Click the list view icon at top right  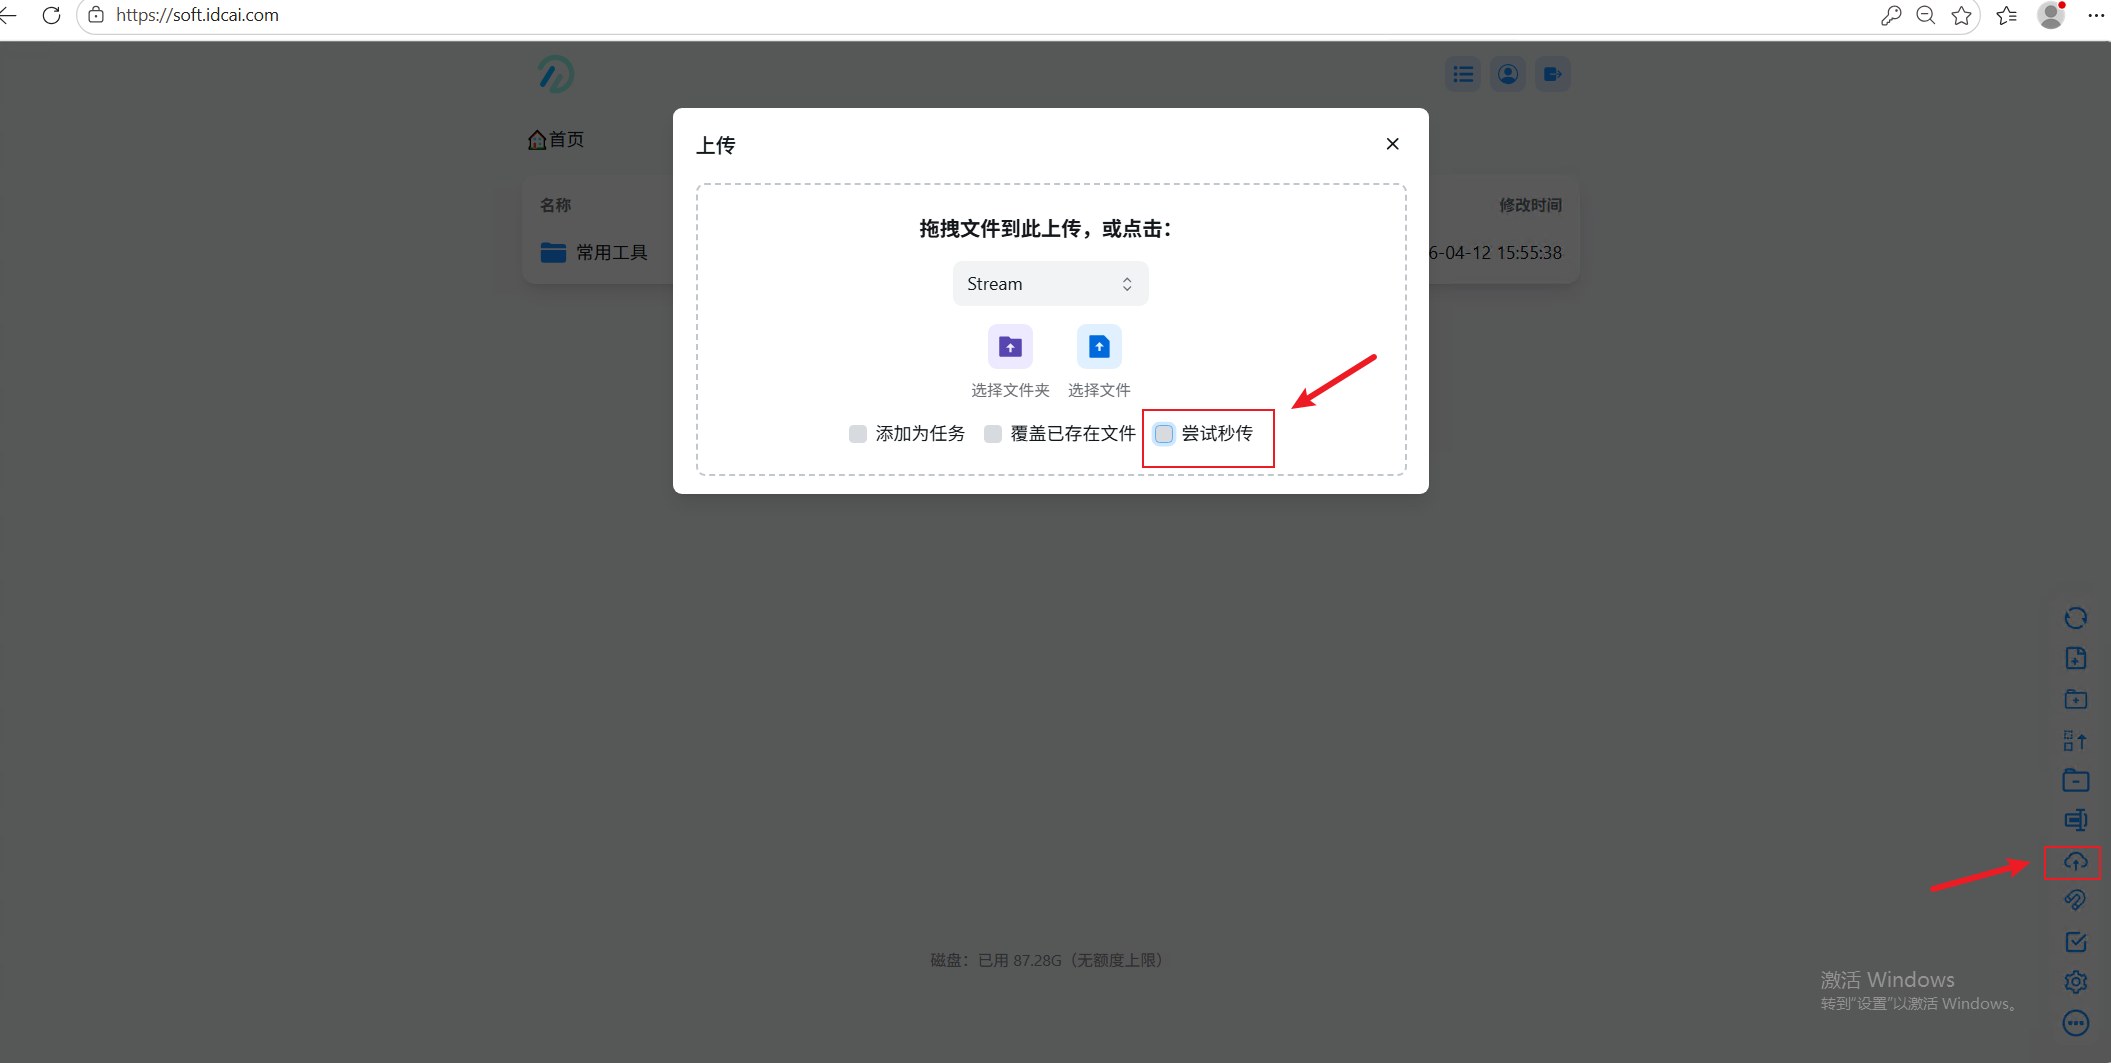(1462, 73)
